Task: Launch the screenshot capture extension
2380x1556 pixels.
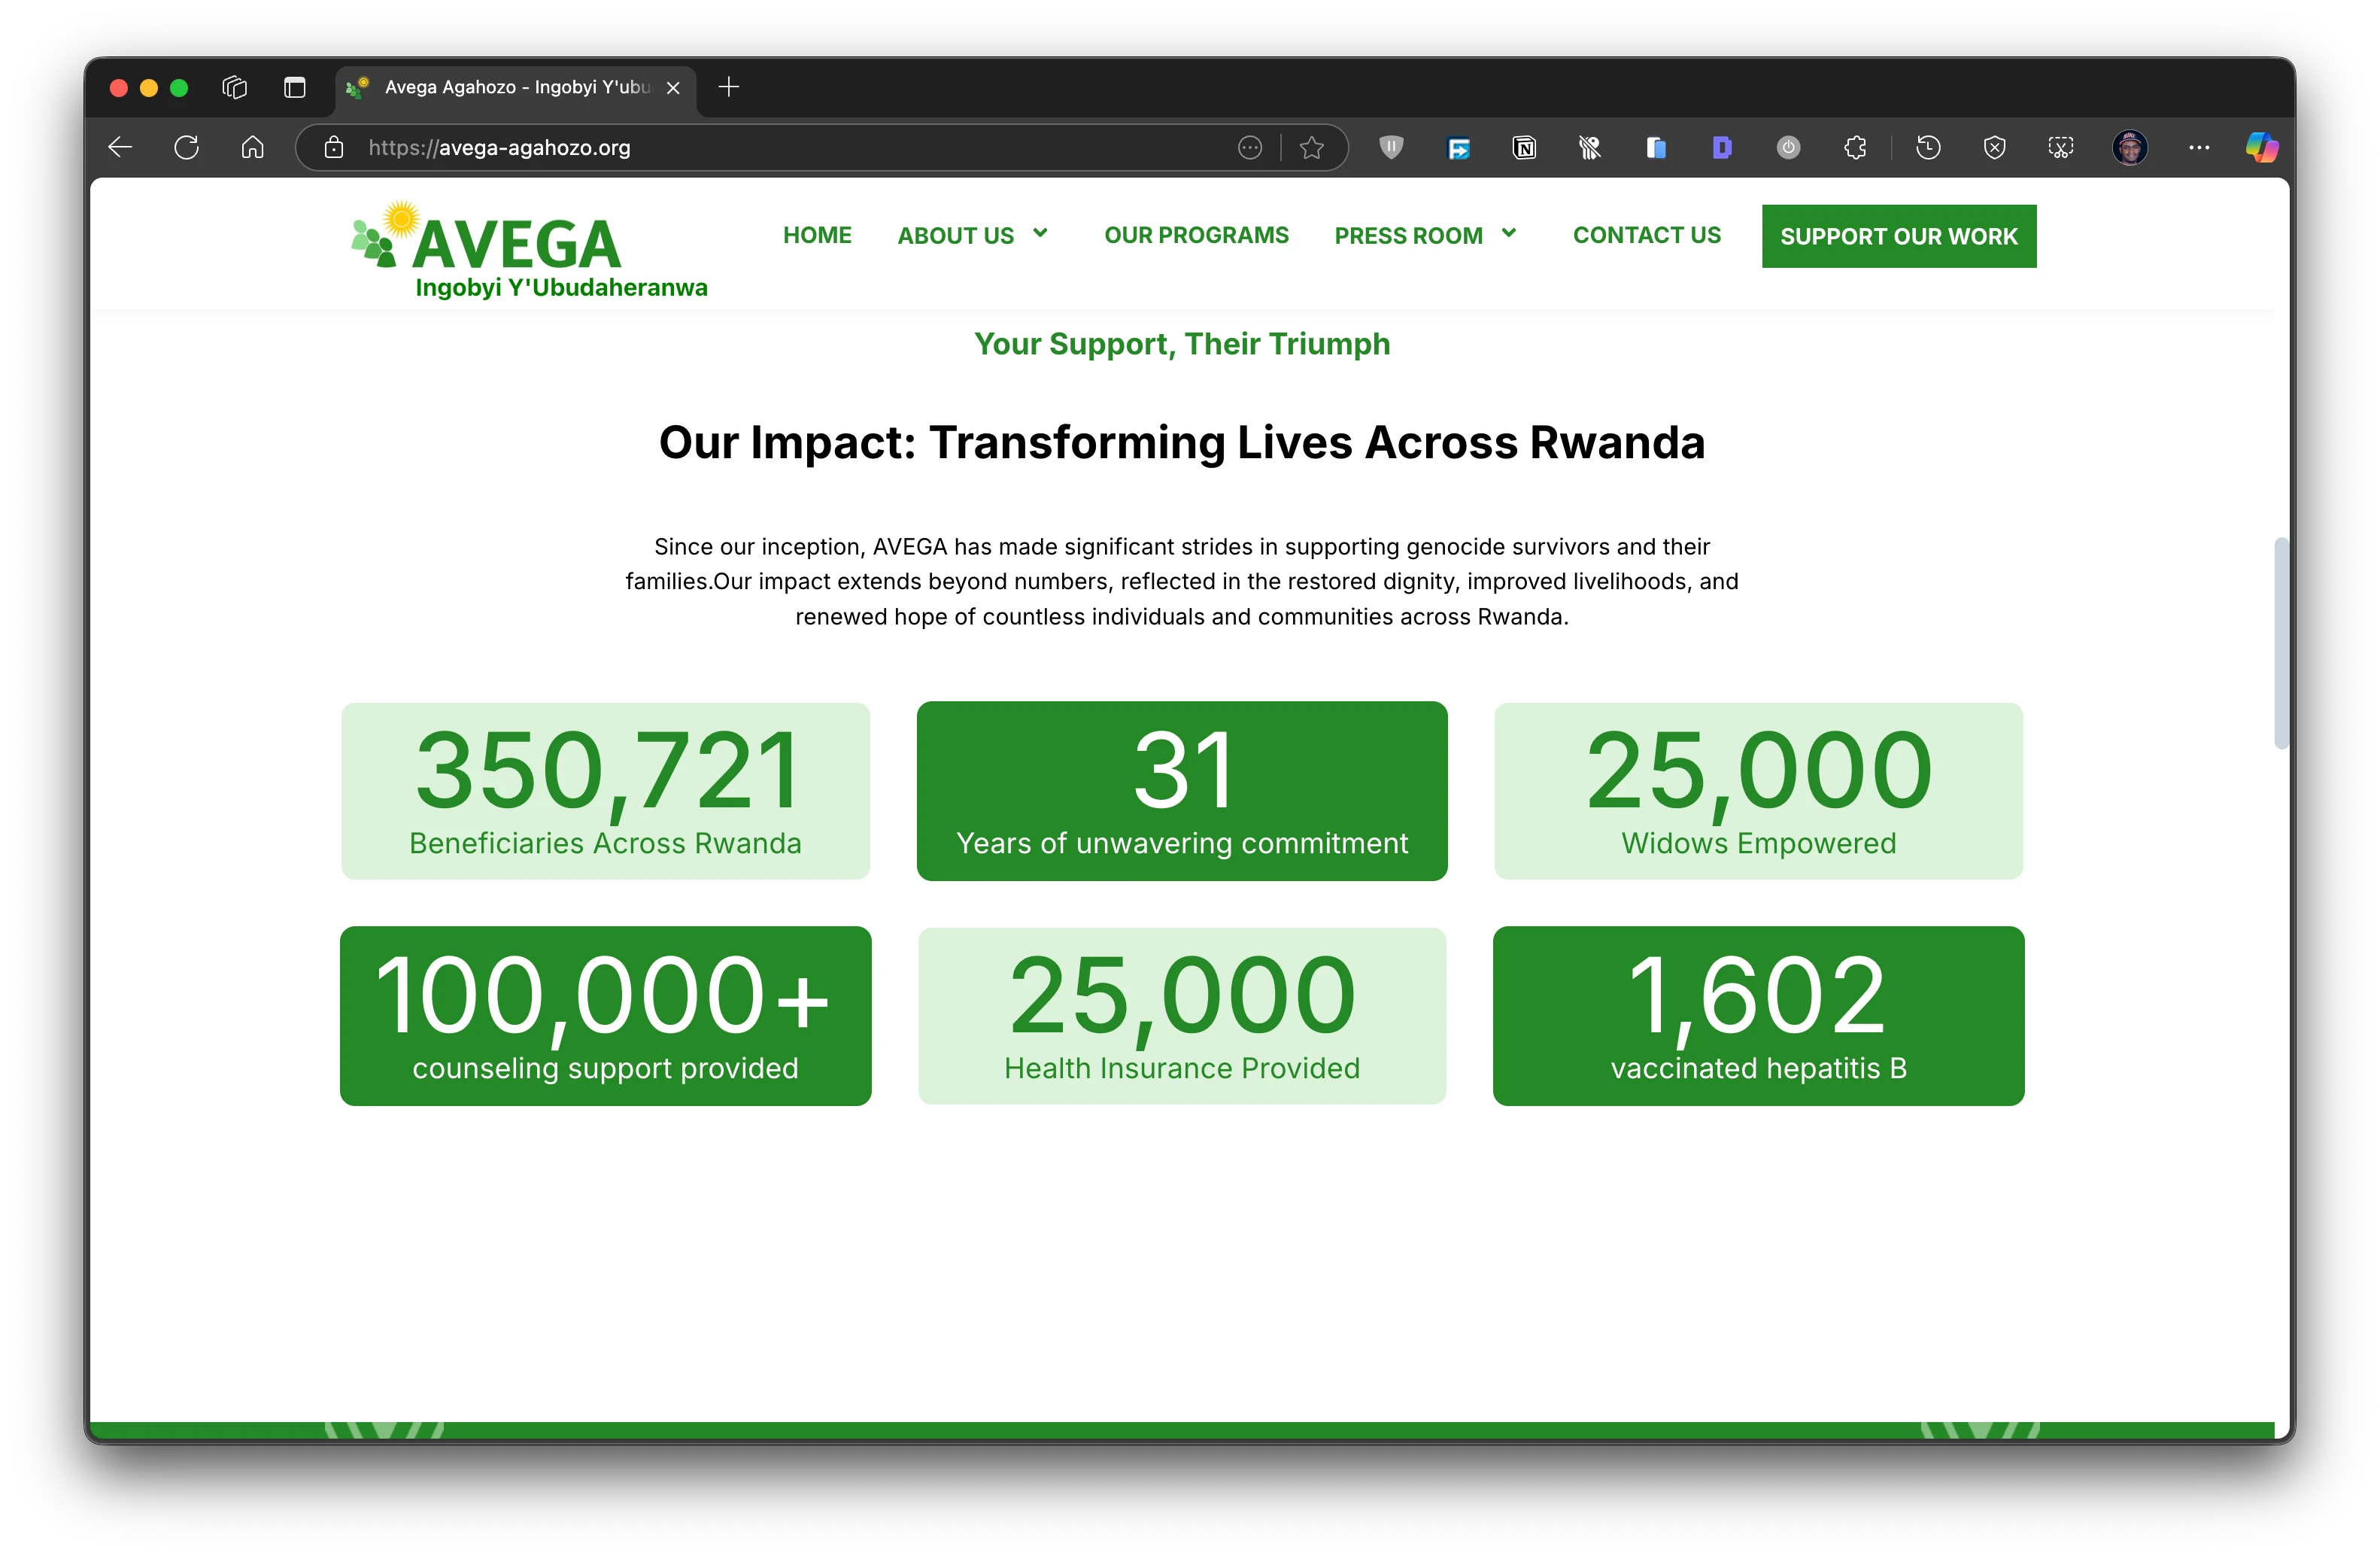Action: 2061,147
